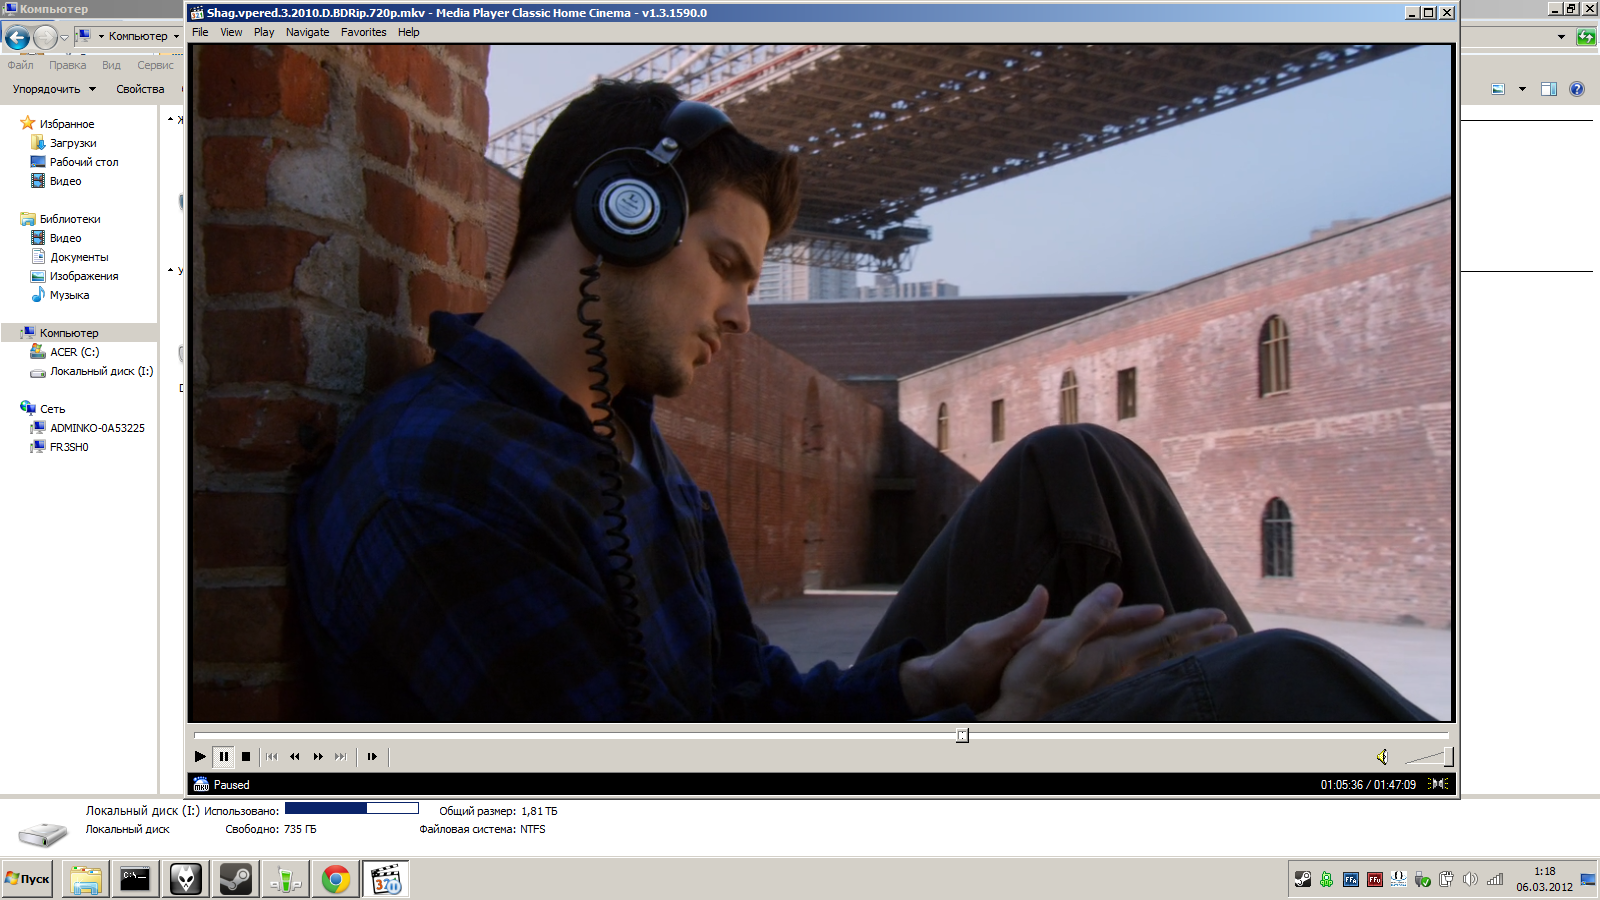Mute audio with the player's speaker icon

(x=1382, y=757)
